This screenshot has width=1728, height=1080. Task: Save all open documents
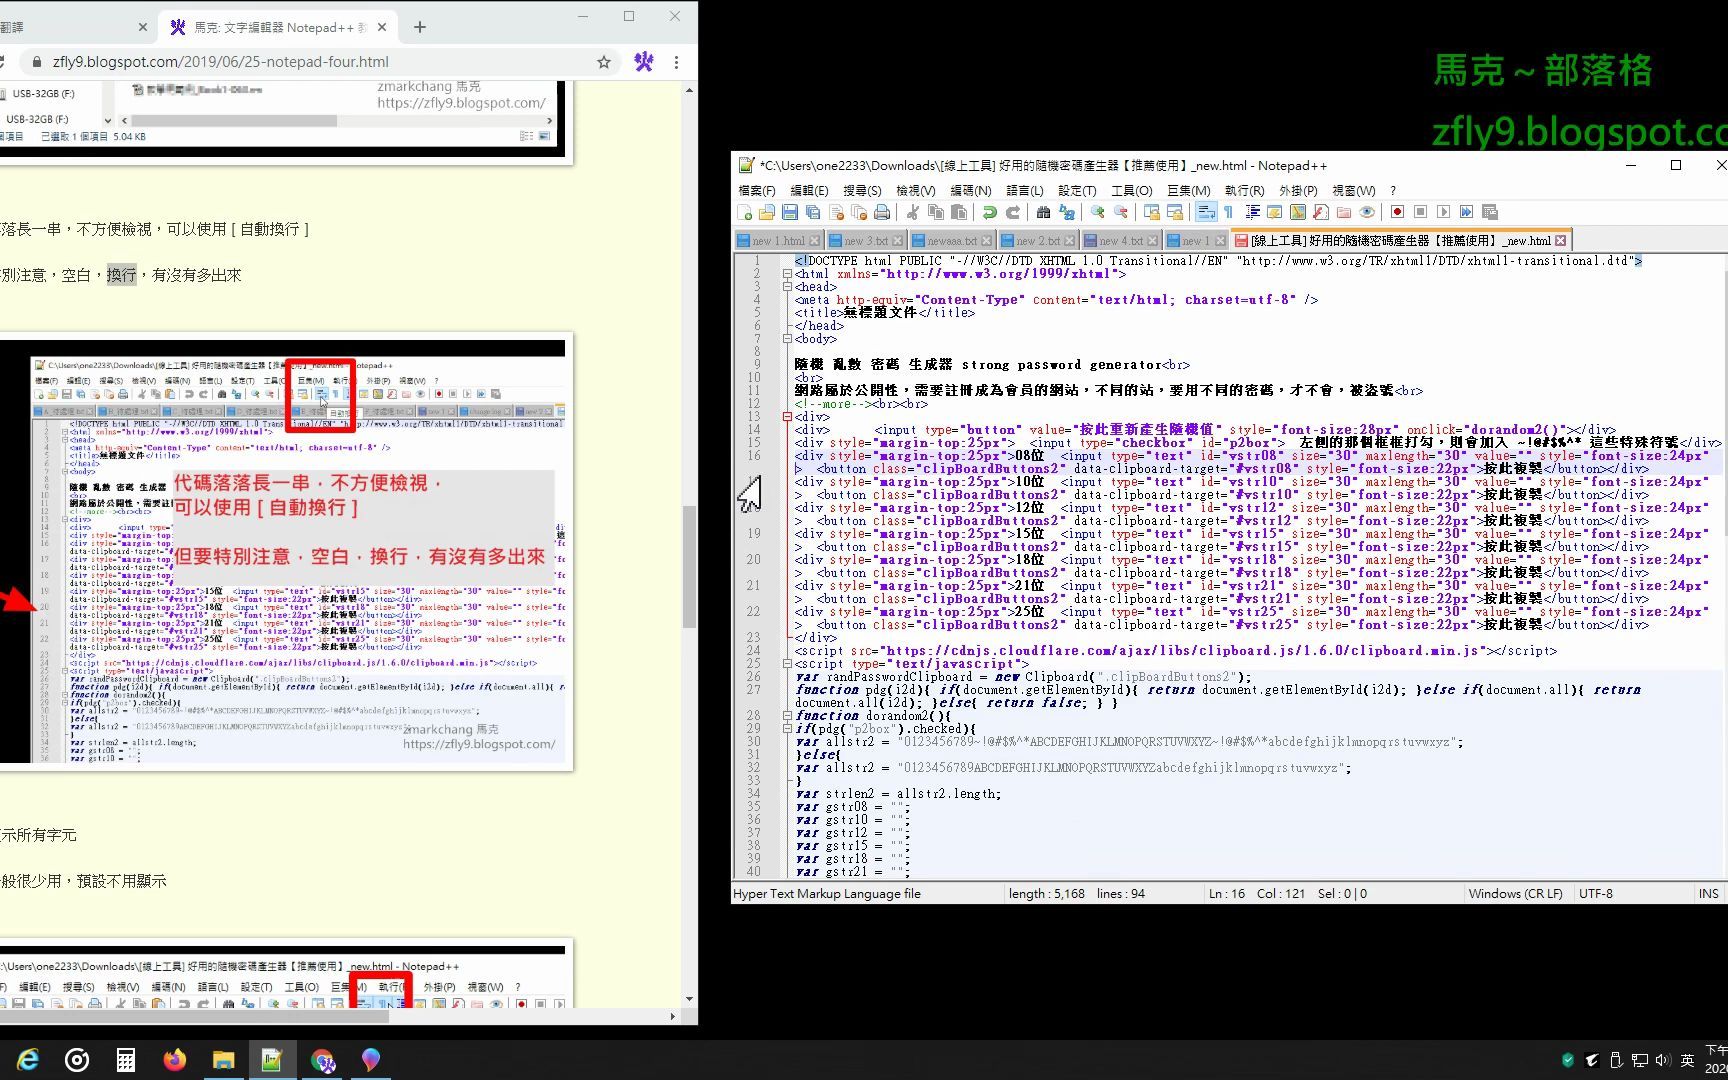[811, 211]
